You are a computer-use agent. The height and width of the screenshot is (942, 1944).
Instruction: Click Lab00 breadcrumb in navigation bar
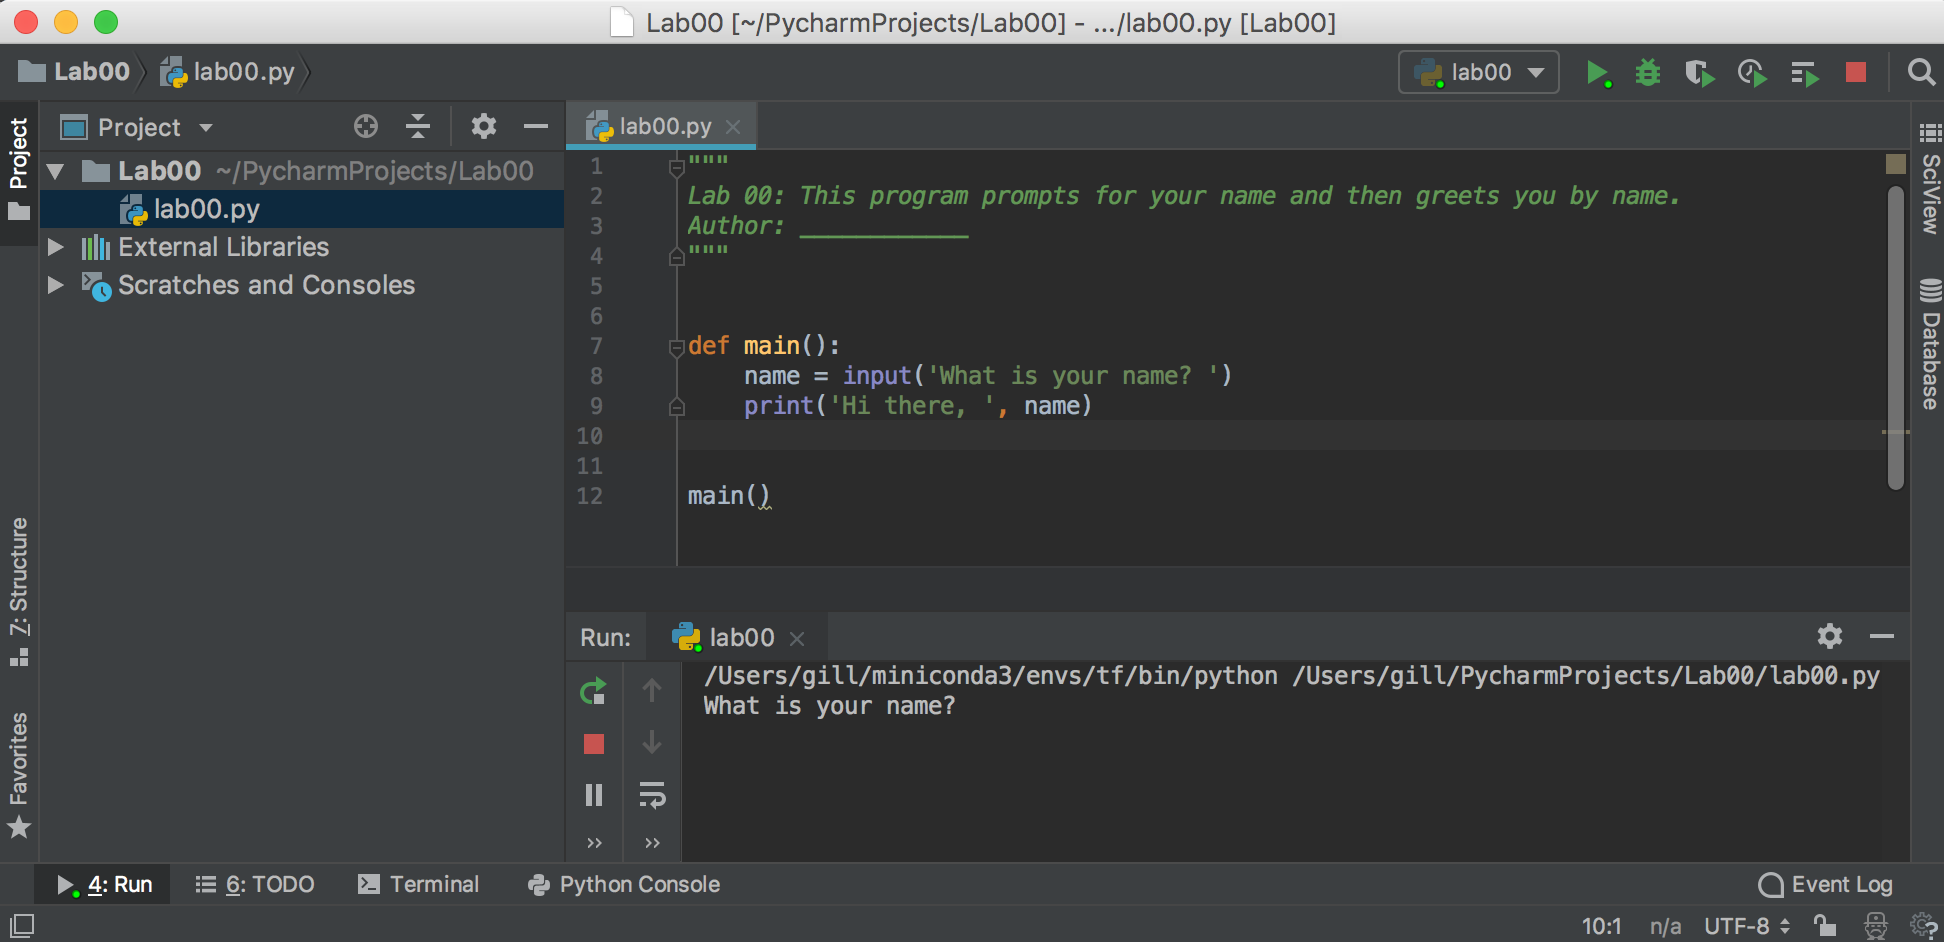(74, 72)
